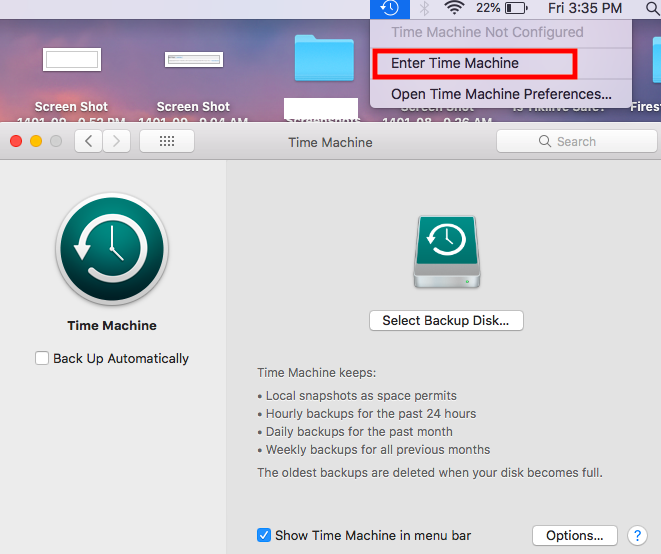Image resolution: width=661 pixels, height=554 pixels.
Task: Enable Back Up Automatically checkbox
Action: tap(42, 358)
